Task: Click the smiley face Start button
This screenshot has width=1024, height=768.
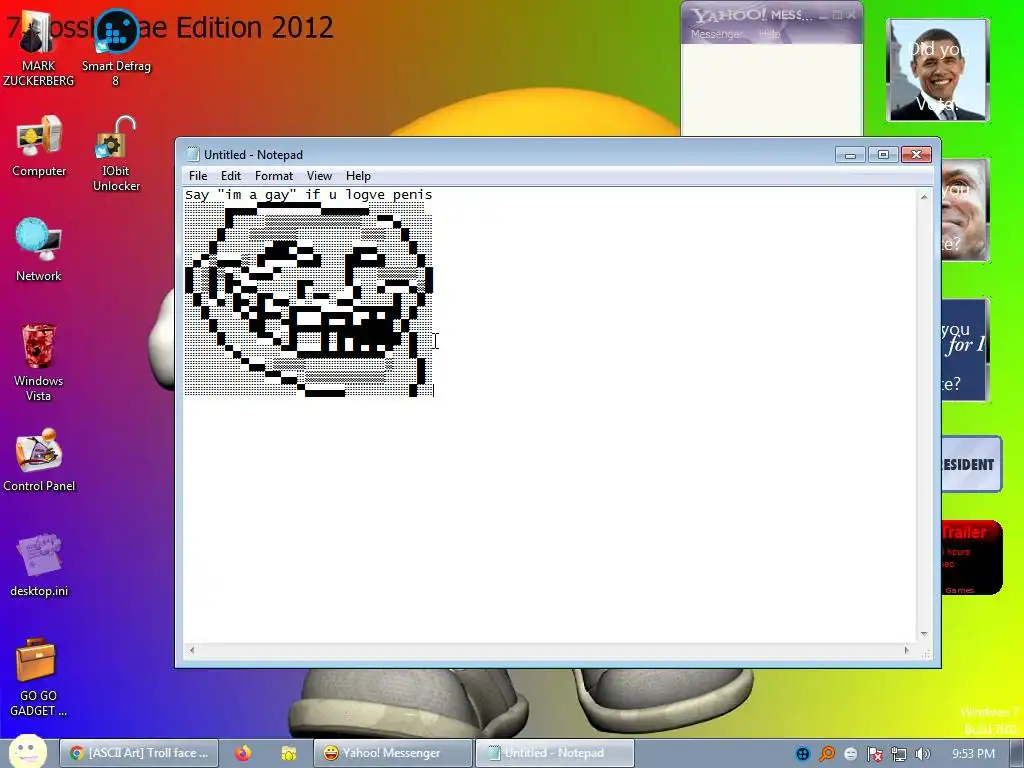Action: point(27,752)
